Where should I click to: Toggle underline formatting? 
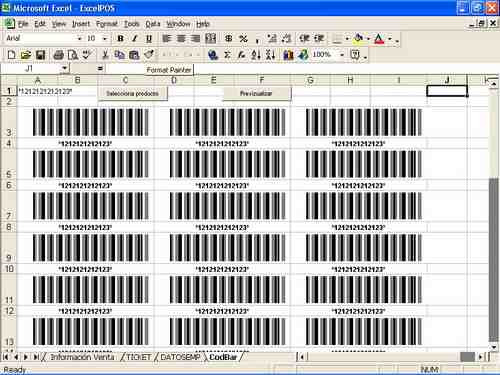(x=149, y=39)
